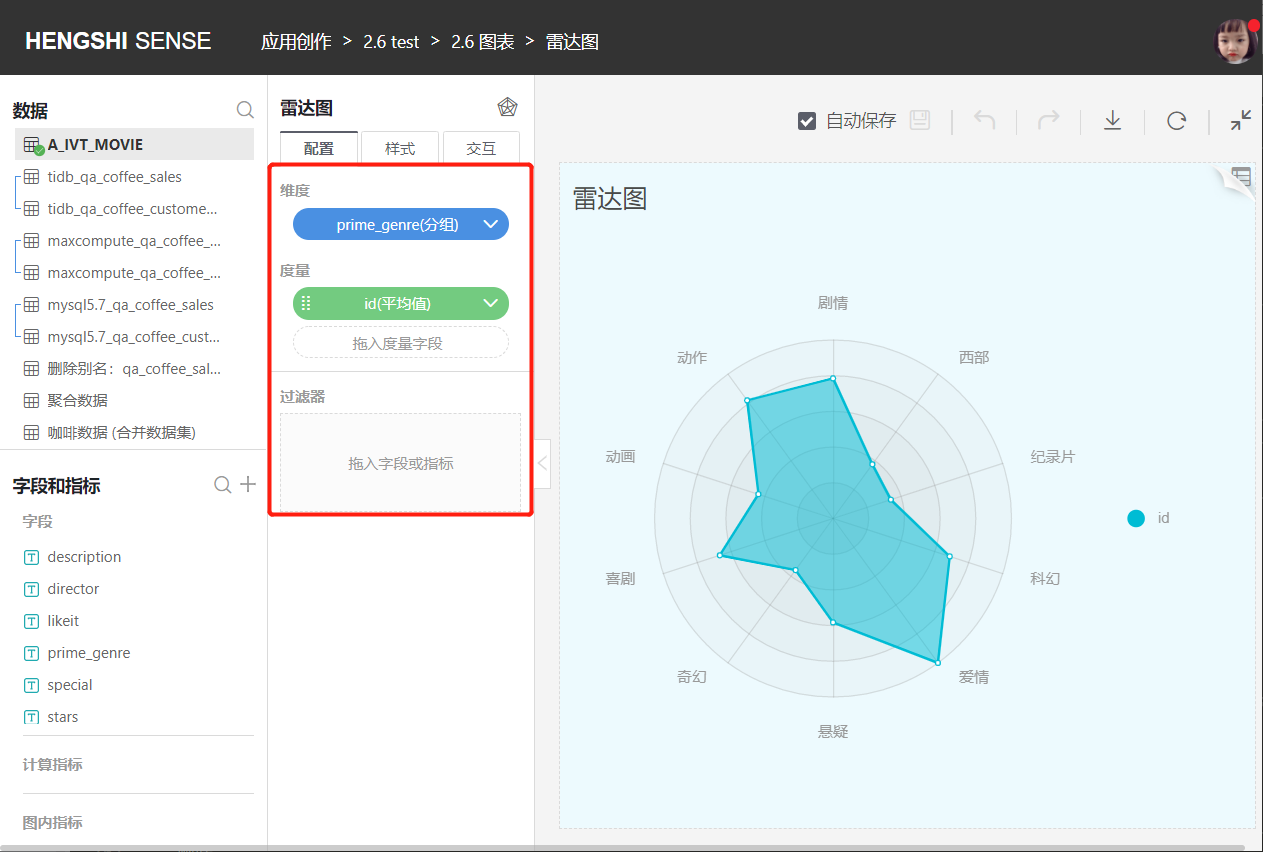Open the user avatar menu

[1236, 41]
